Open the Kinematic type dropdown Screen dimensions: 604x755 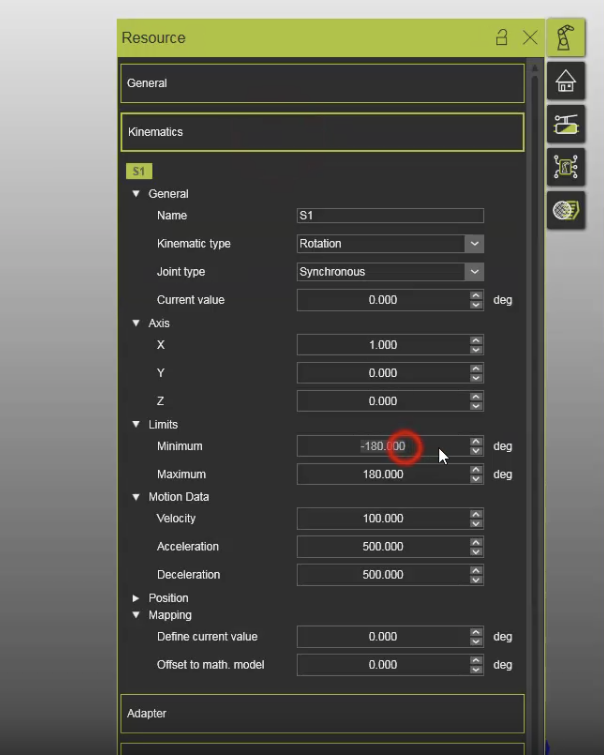pyautogui.click(x=474, y=243)
